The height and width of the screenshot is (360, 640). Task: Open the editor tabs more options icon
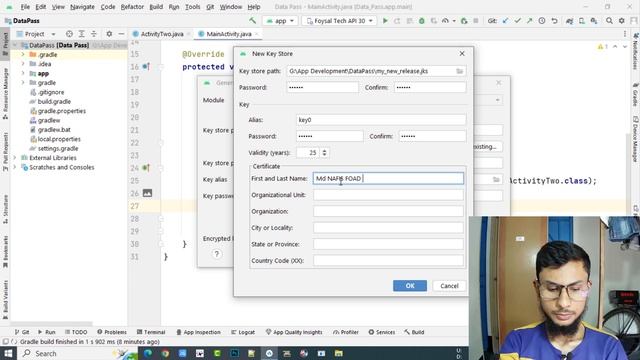pyautogui.click(x=625, y=34)
